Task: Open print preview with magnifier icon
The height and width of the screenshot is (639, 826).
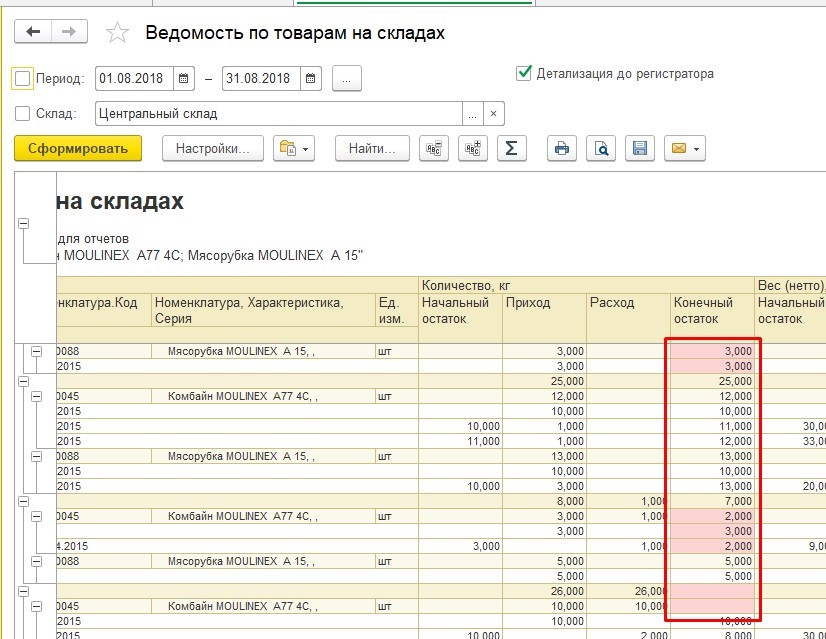Action: click(601, 149)
